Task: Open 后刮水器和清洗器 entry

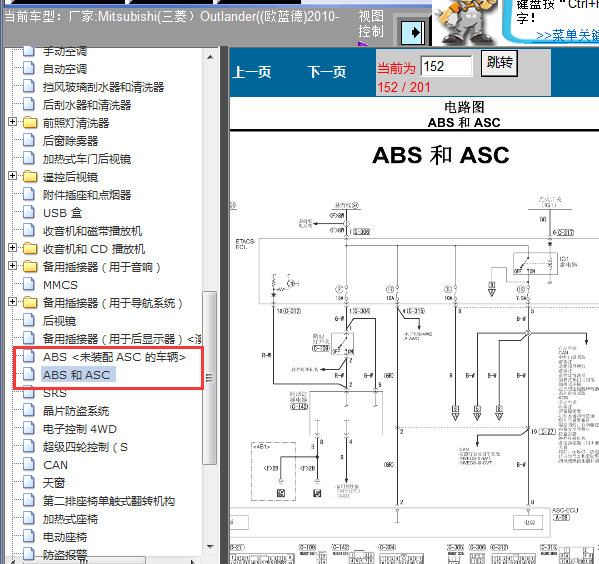Action: [x=87, y=105]
